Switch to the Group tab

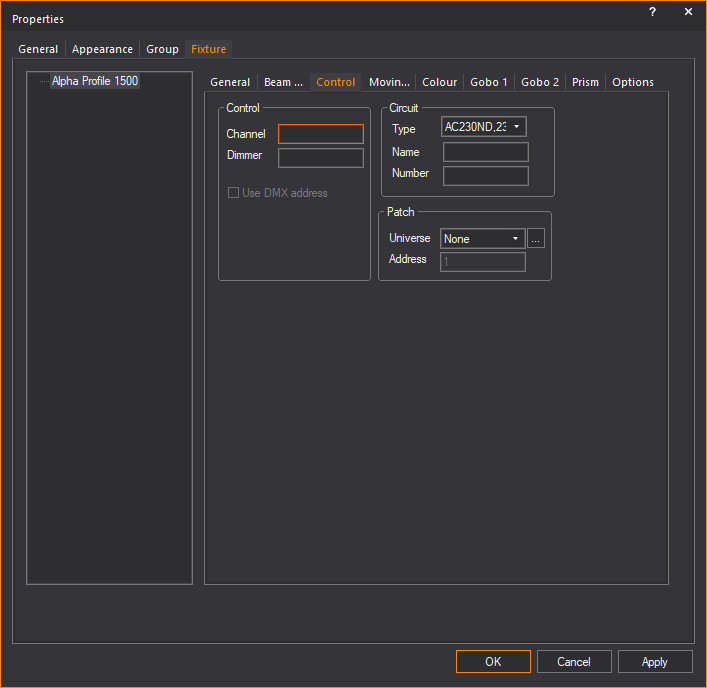click(x=162, y=49)
